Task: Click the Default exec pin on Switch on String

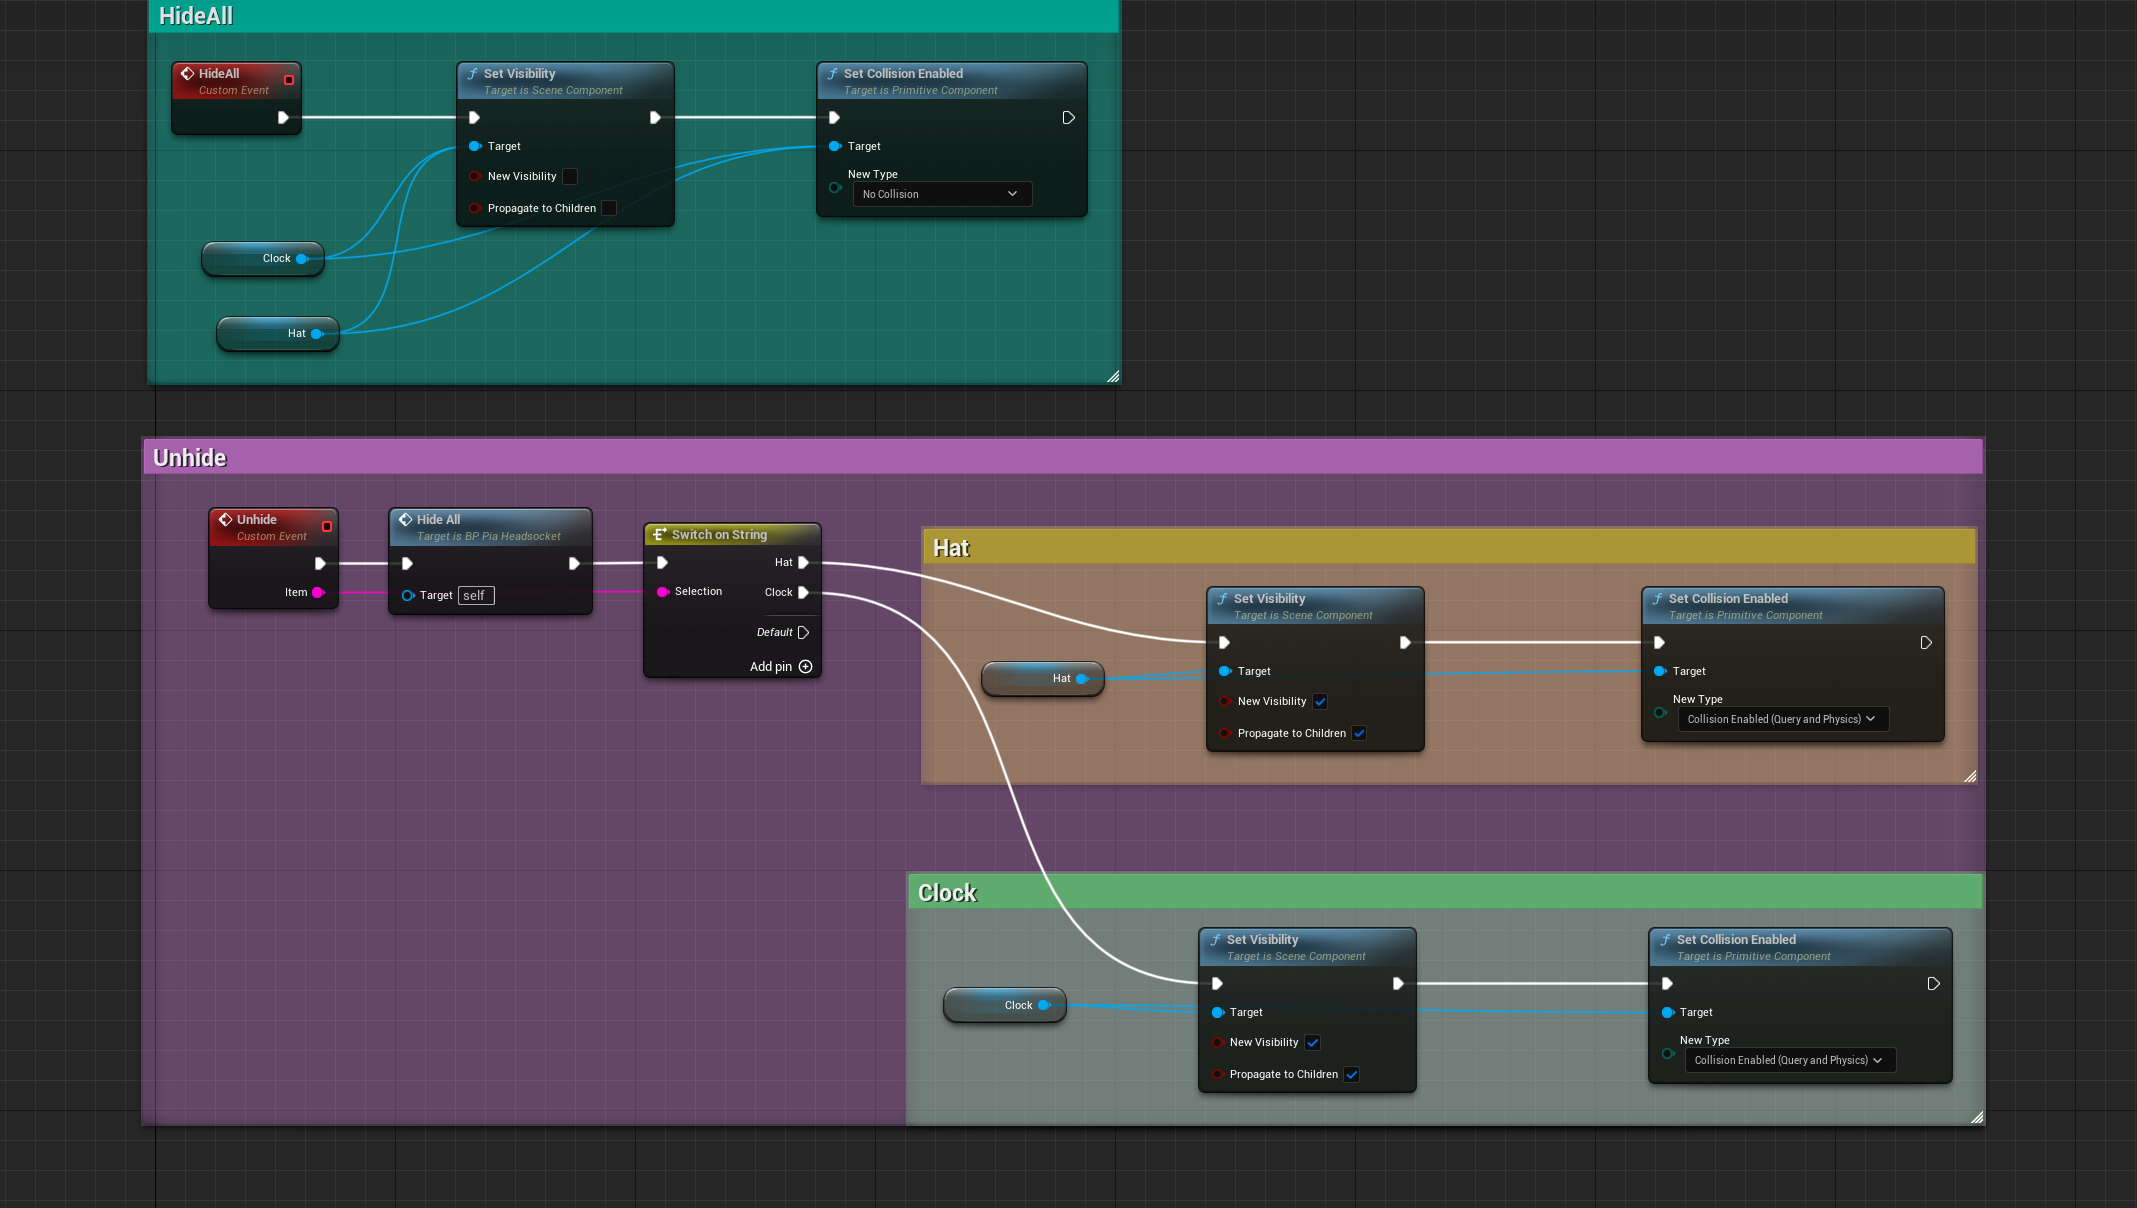Action: click(x=803, y=633)
